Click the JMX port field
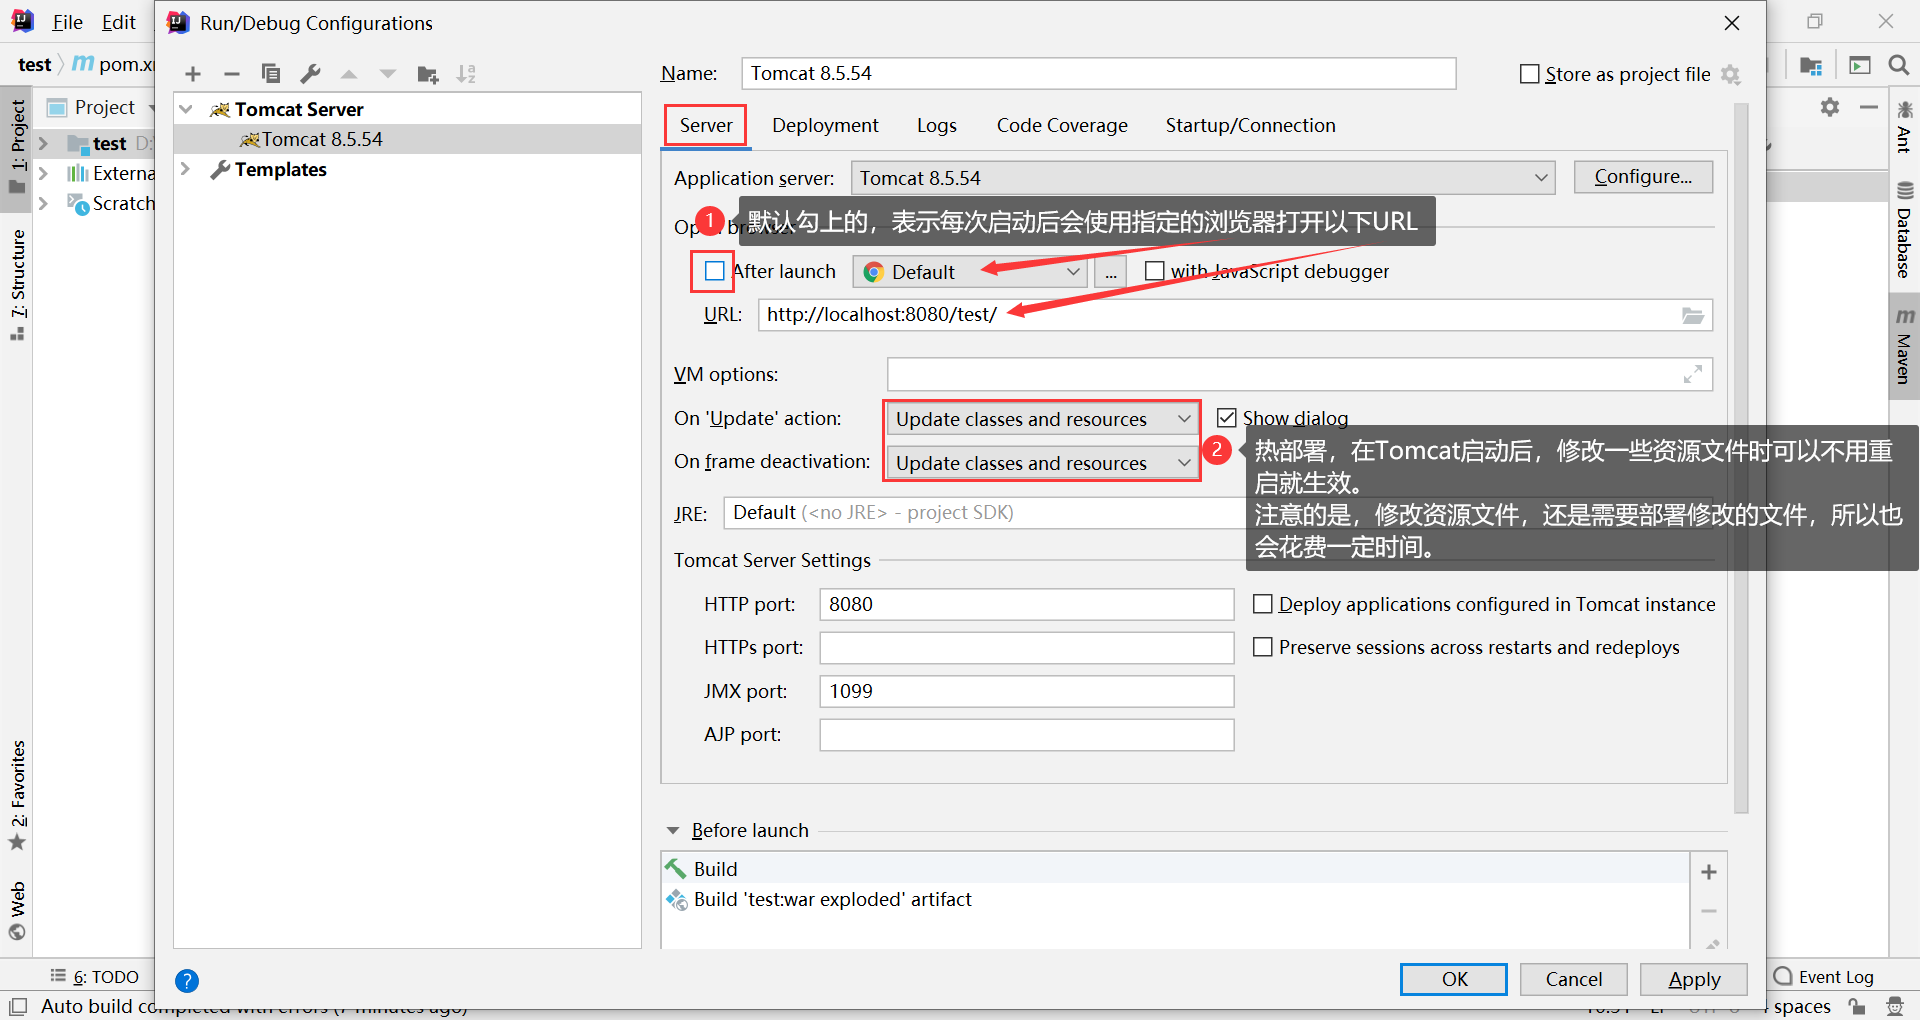This screenshot has width=1920, height=1020. click(1026, 691)
